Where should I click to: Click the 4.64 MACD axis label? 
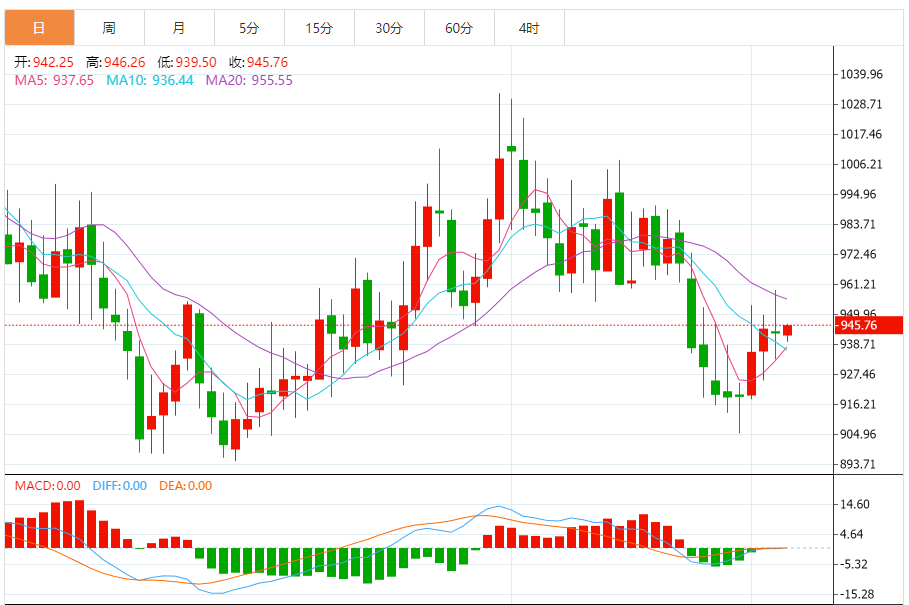852,534
